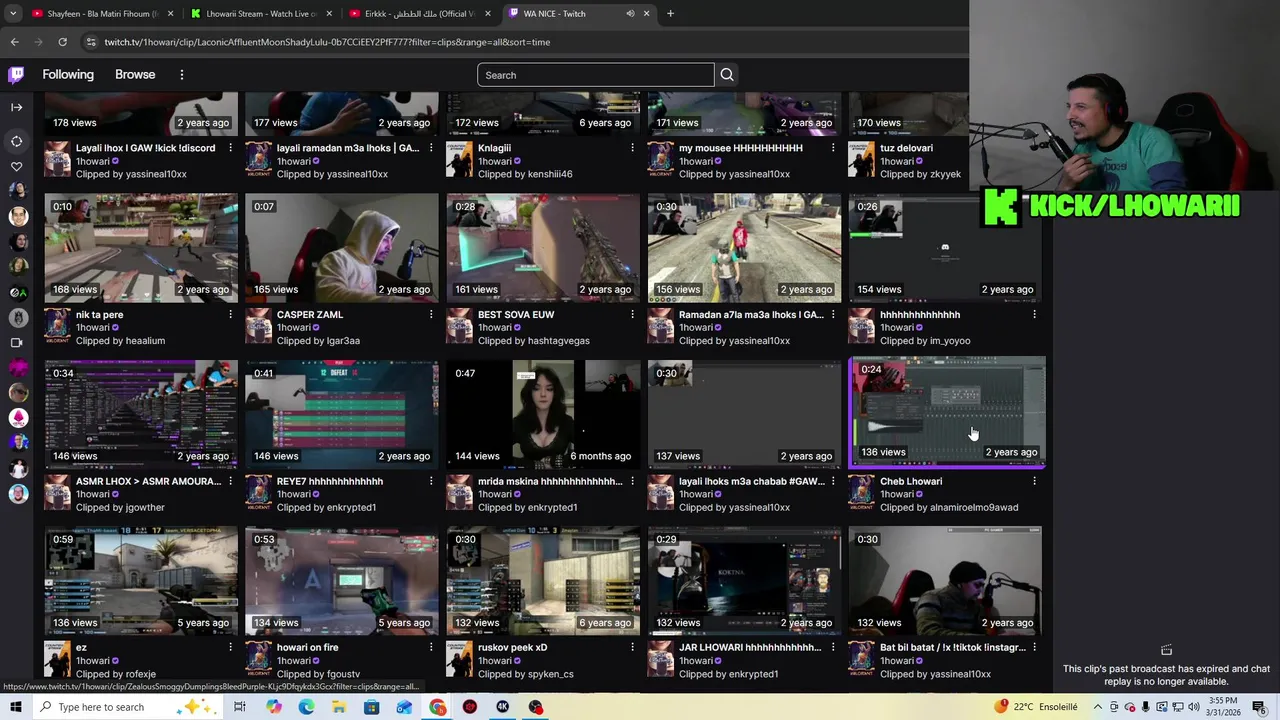Open options menu for hhhhhhhhhhhhhh clip

(1034, 315)
